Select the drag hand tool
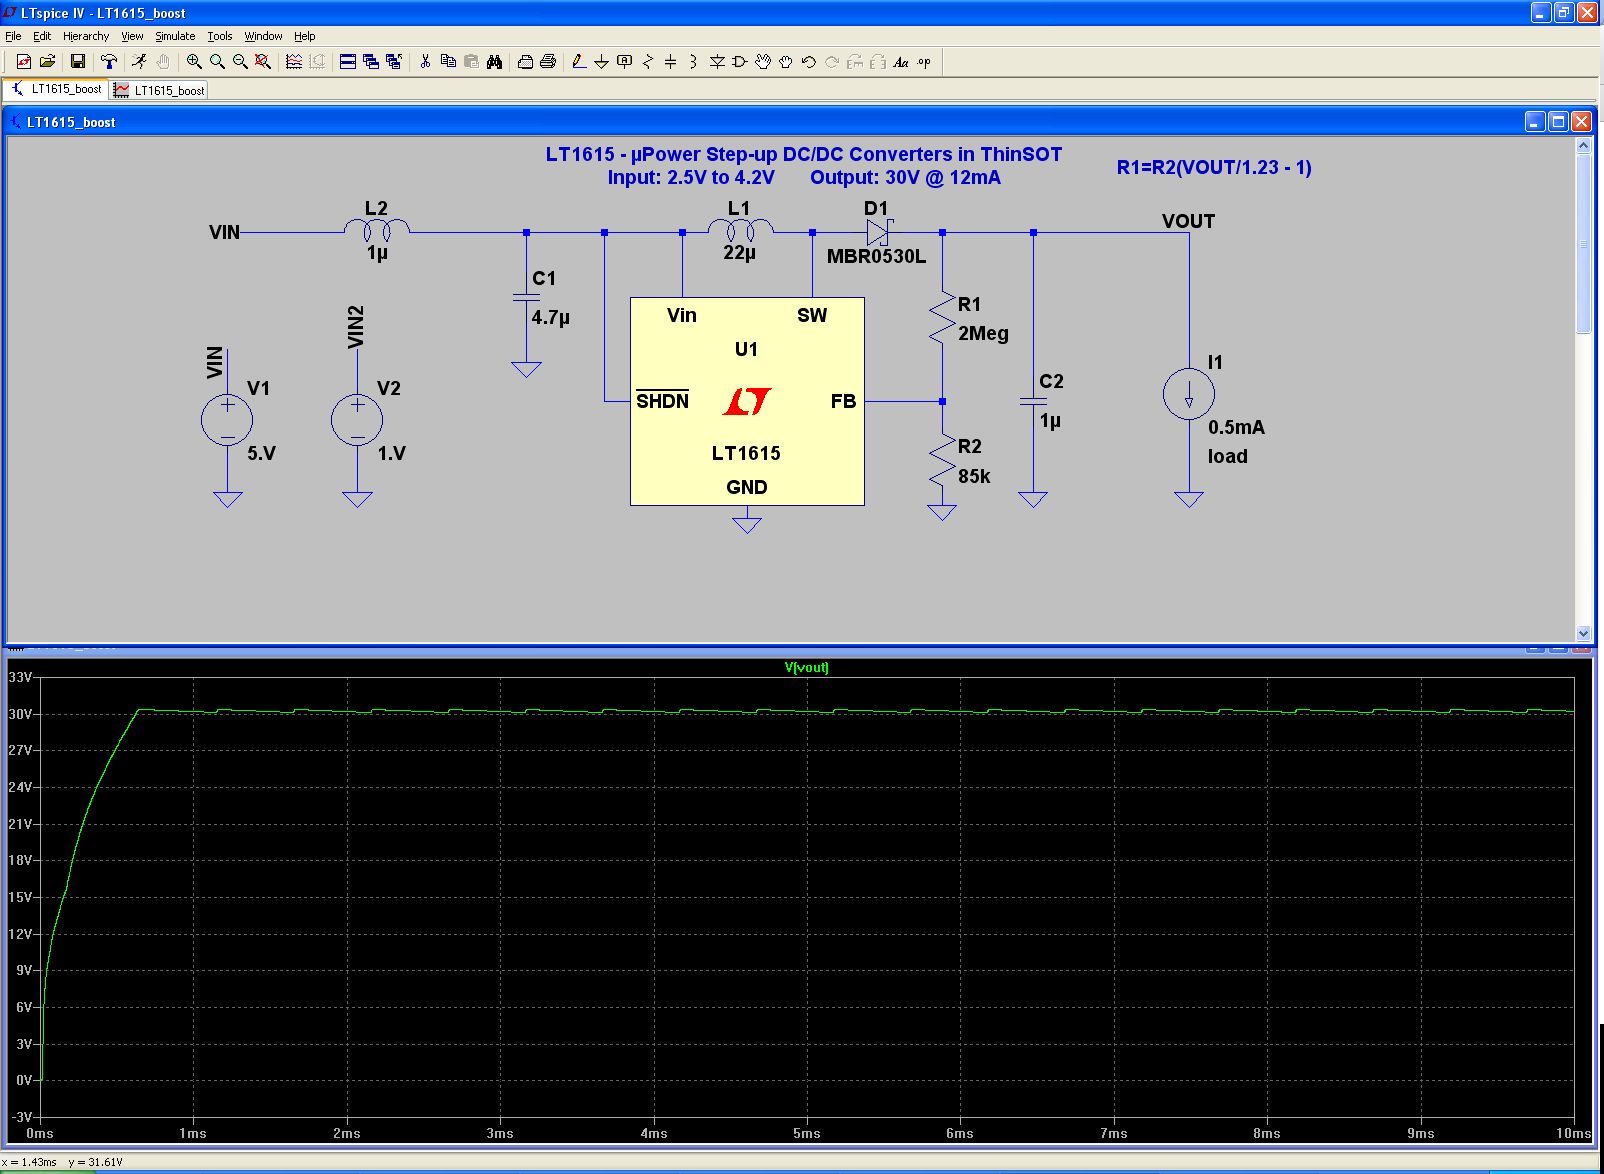Screen dimensions: 1604x1174 pos(786,62)
